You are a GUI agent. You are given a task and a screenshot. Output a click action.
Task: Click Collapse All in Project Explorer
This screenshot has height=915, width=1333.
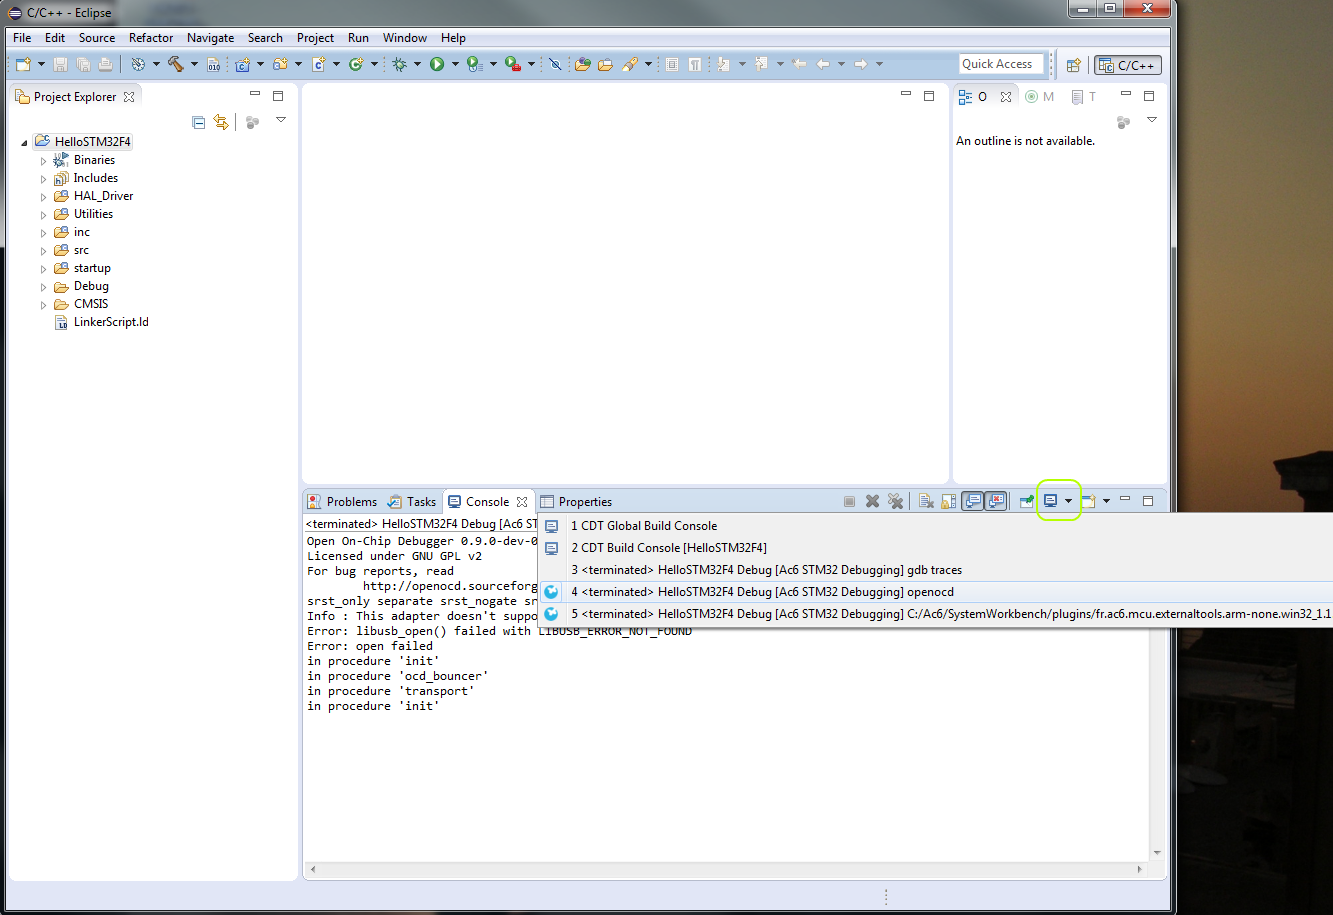(198, 122)
